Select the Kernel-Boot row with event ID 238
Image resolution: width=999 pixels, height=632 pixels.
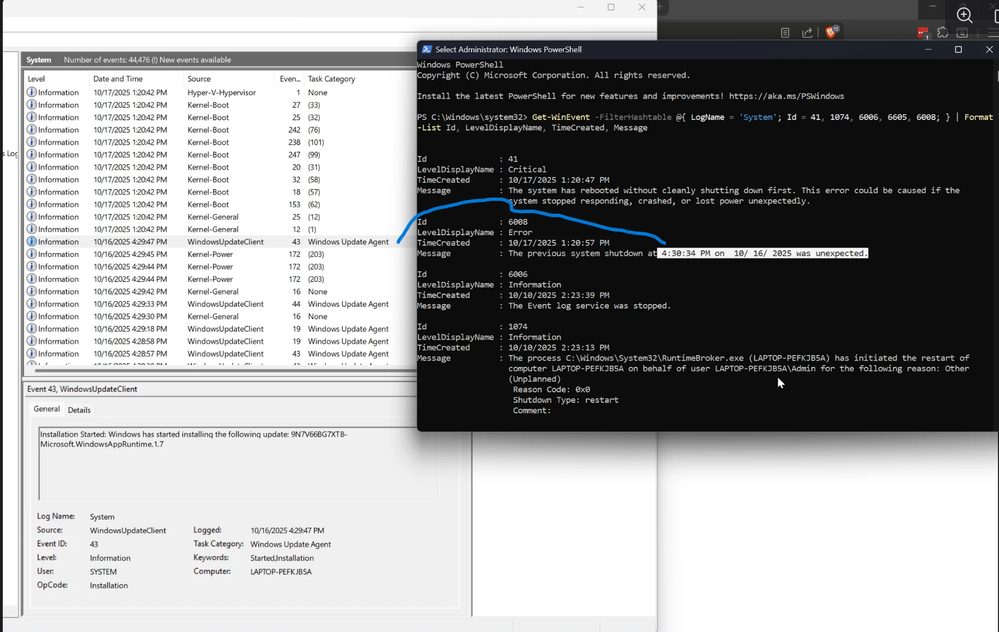[220, 142]
